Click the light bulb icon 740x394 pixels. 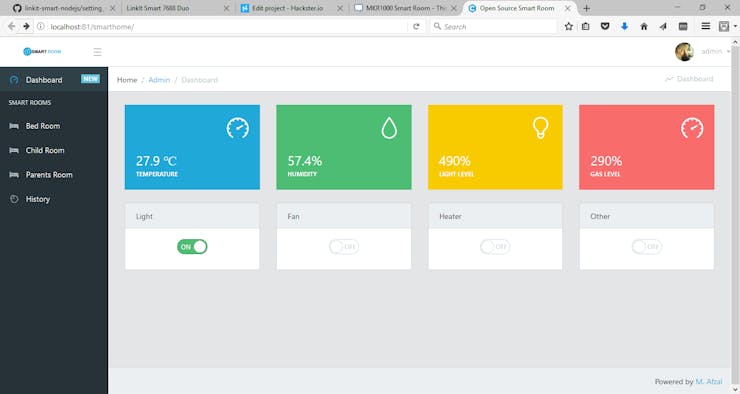(x=540, y=127)
